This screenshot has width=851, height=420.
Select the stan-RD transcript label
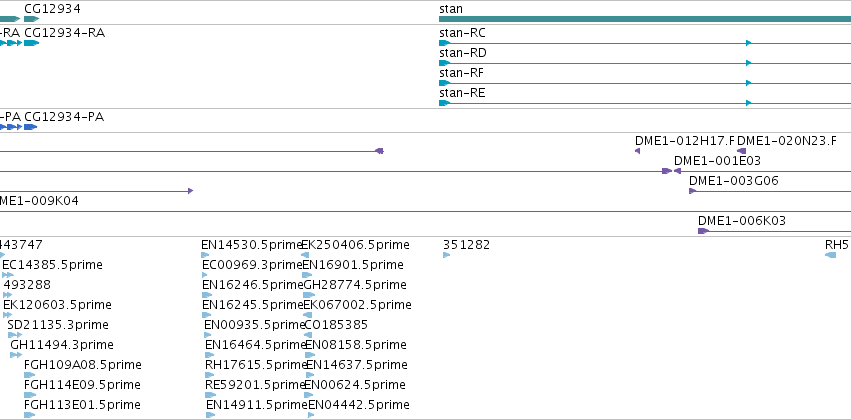click(462, 53)
